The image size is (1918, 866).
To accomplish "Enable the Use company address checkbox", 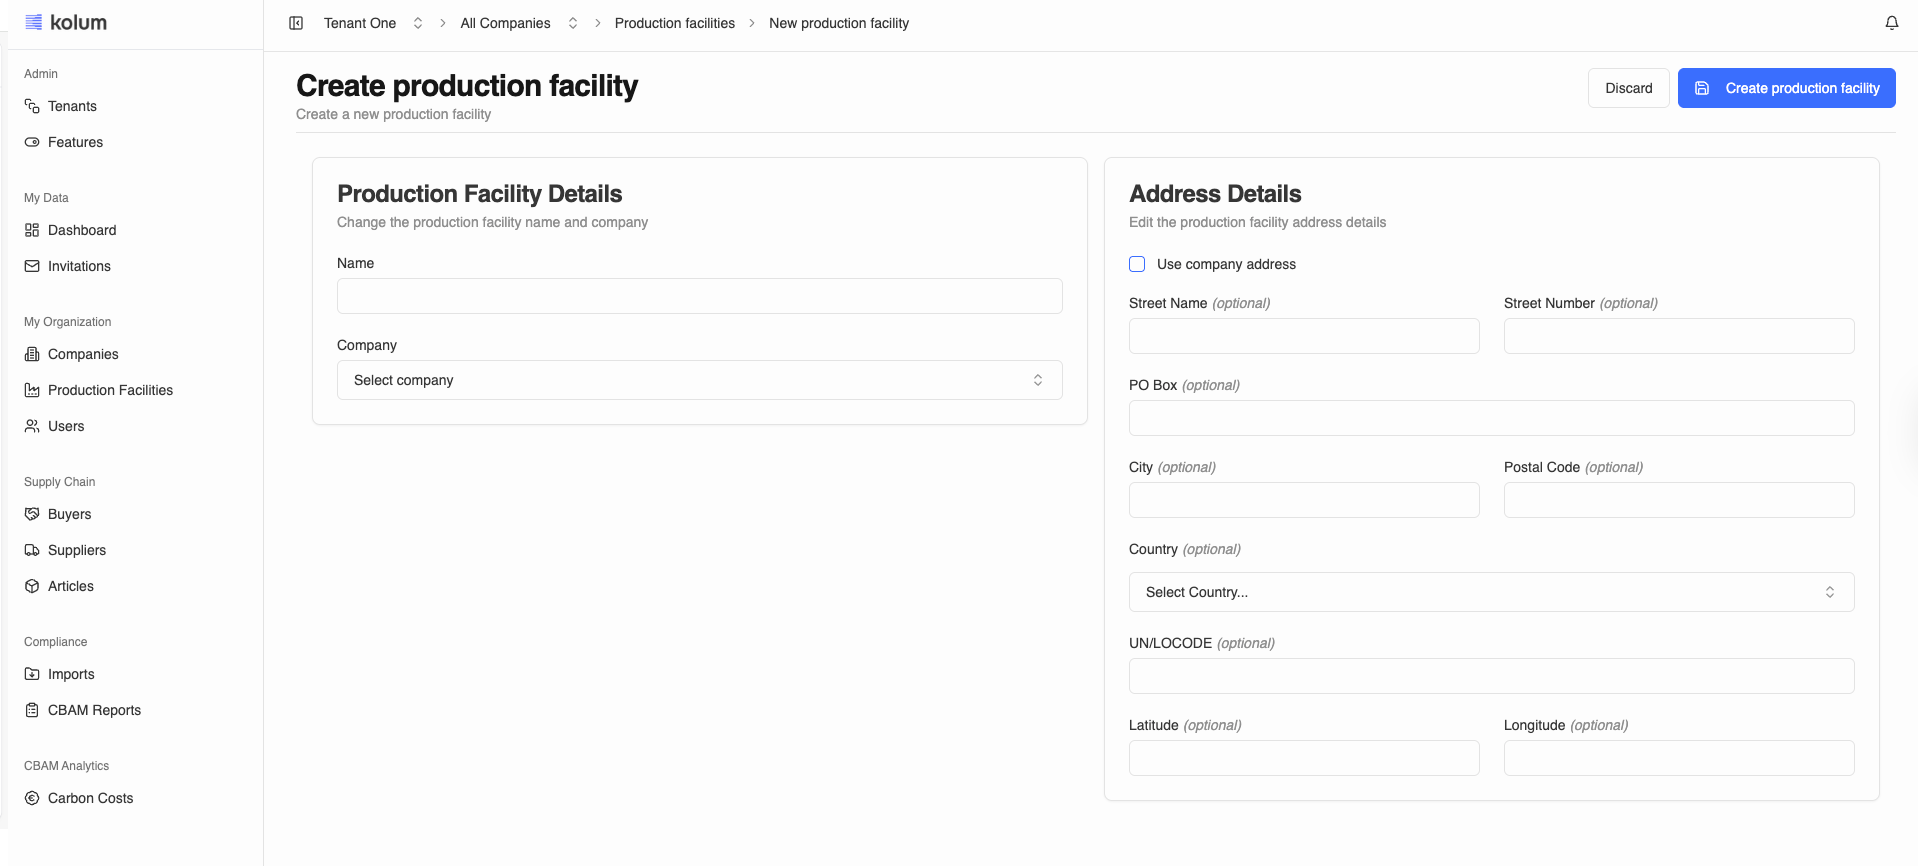I will (x=1137, y=264).
